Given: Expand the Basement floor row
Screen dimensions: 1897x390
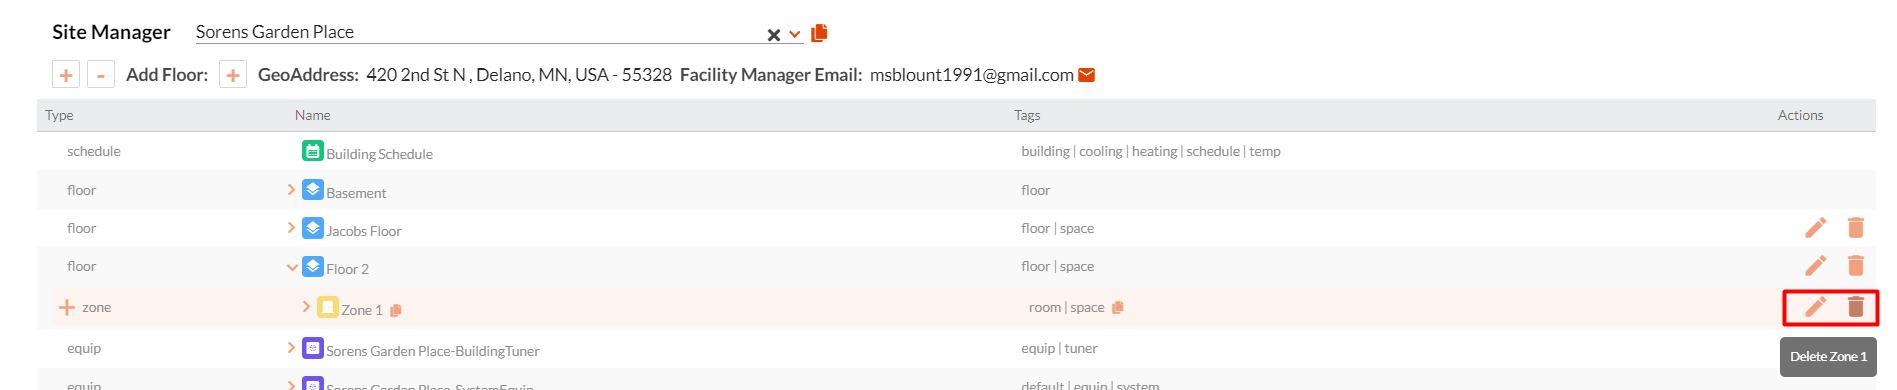Looking at the screenshot, I should click(x=291, y=189).
